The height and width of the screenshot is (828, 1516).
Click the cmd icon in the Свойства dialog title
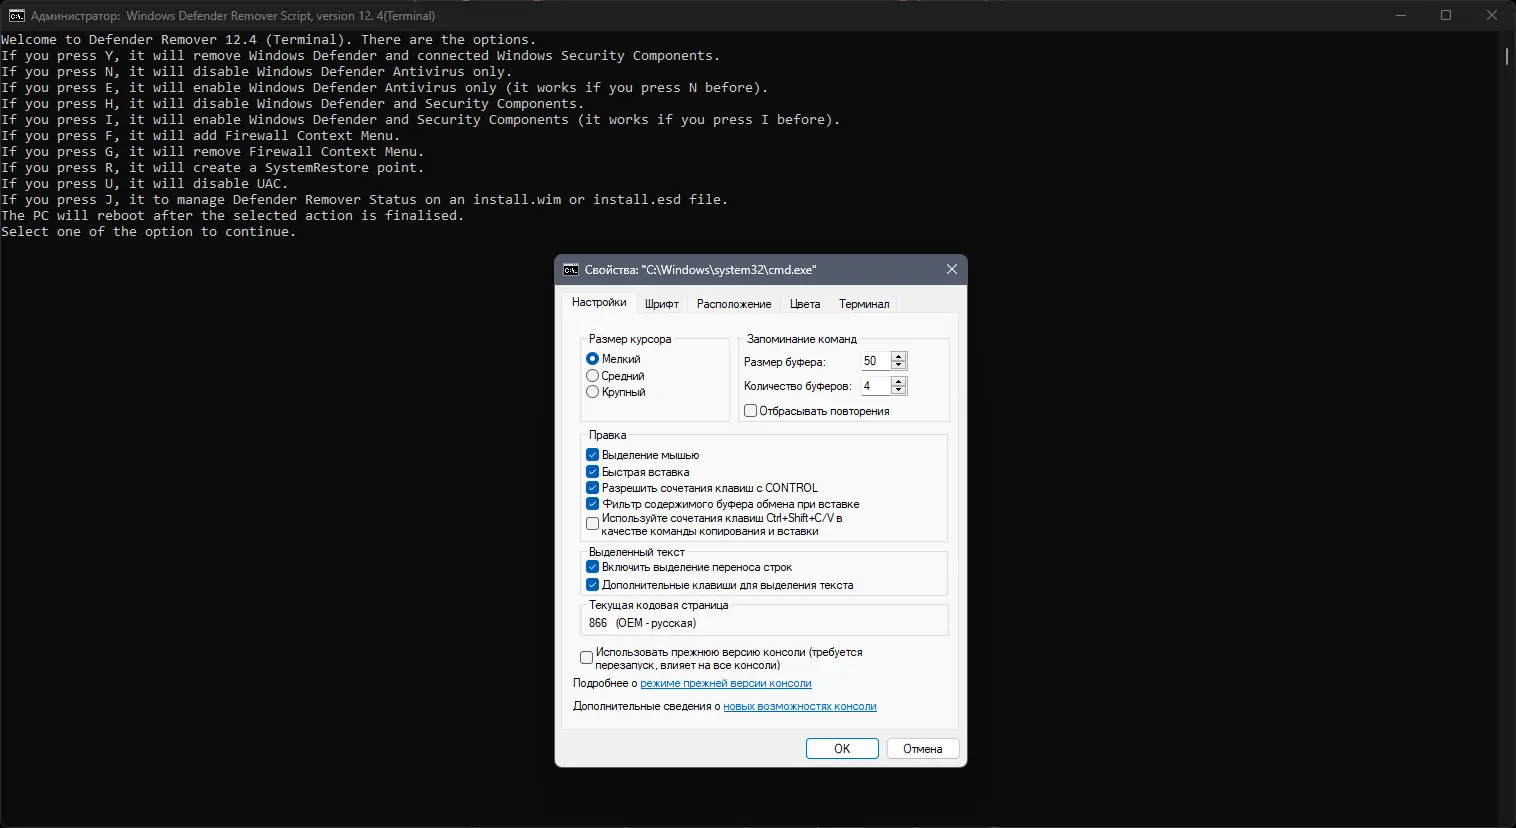pos(571,270)
